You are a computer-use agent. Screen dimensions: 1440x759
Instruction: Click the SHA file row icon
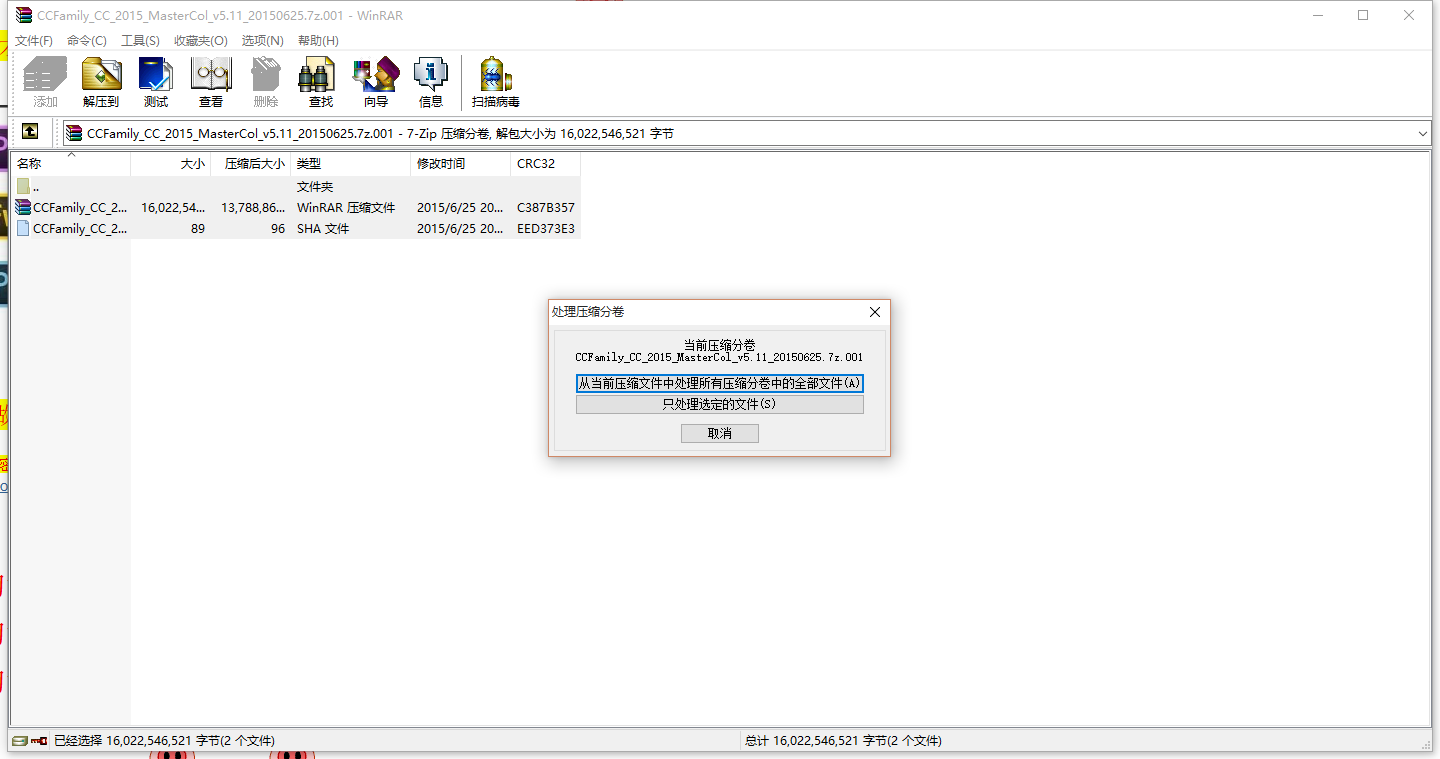click(x=23, y=229)
